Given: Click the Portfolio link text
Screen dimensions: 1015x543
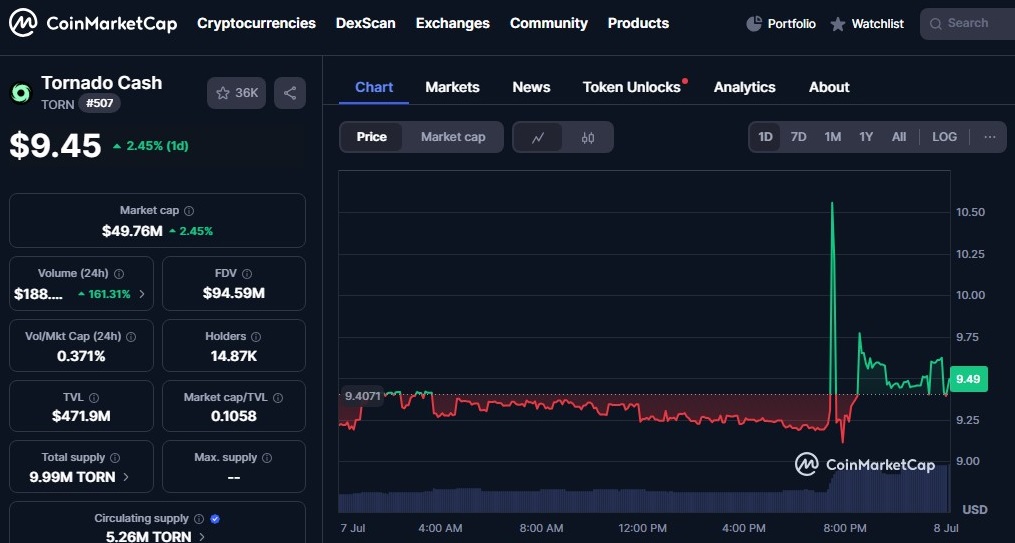Looking at the screenshot, I should pyautogui.click(x=792, y=24).
